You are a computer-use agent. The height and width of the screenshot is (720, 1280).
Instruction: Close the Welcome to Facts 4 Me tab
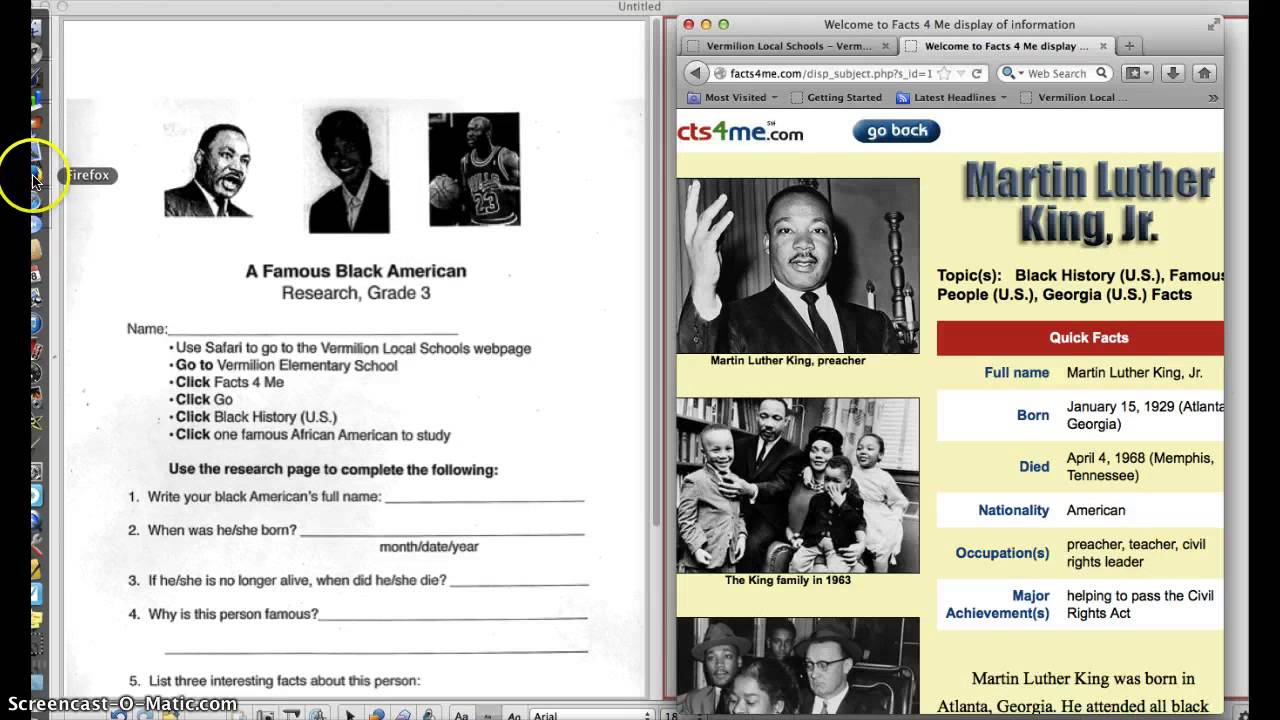tap(1104, 46)
